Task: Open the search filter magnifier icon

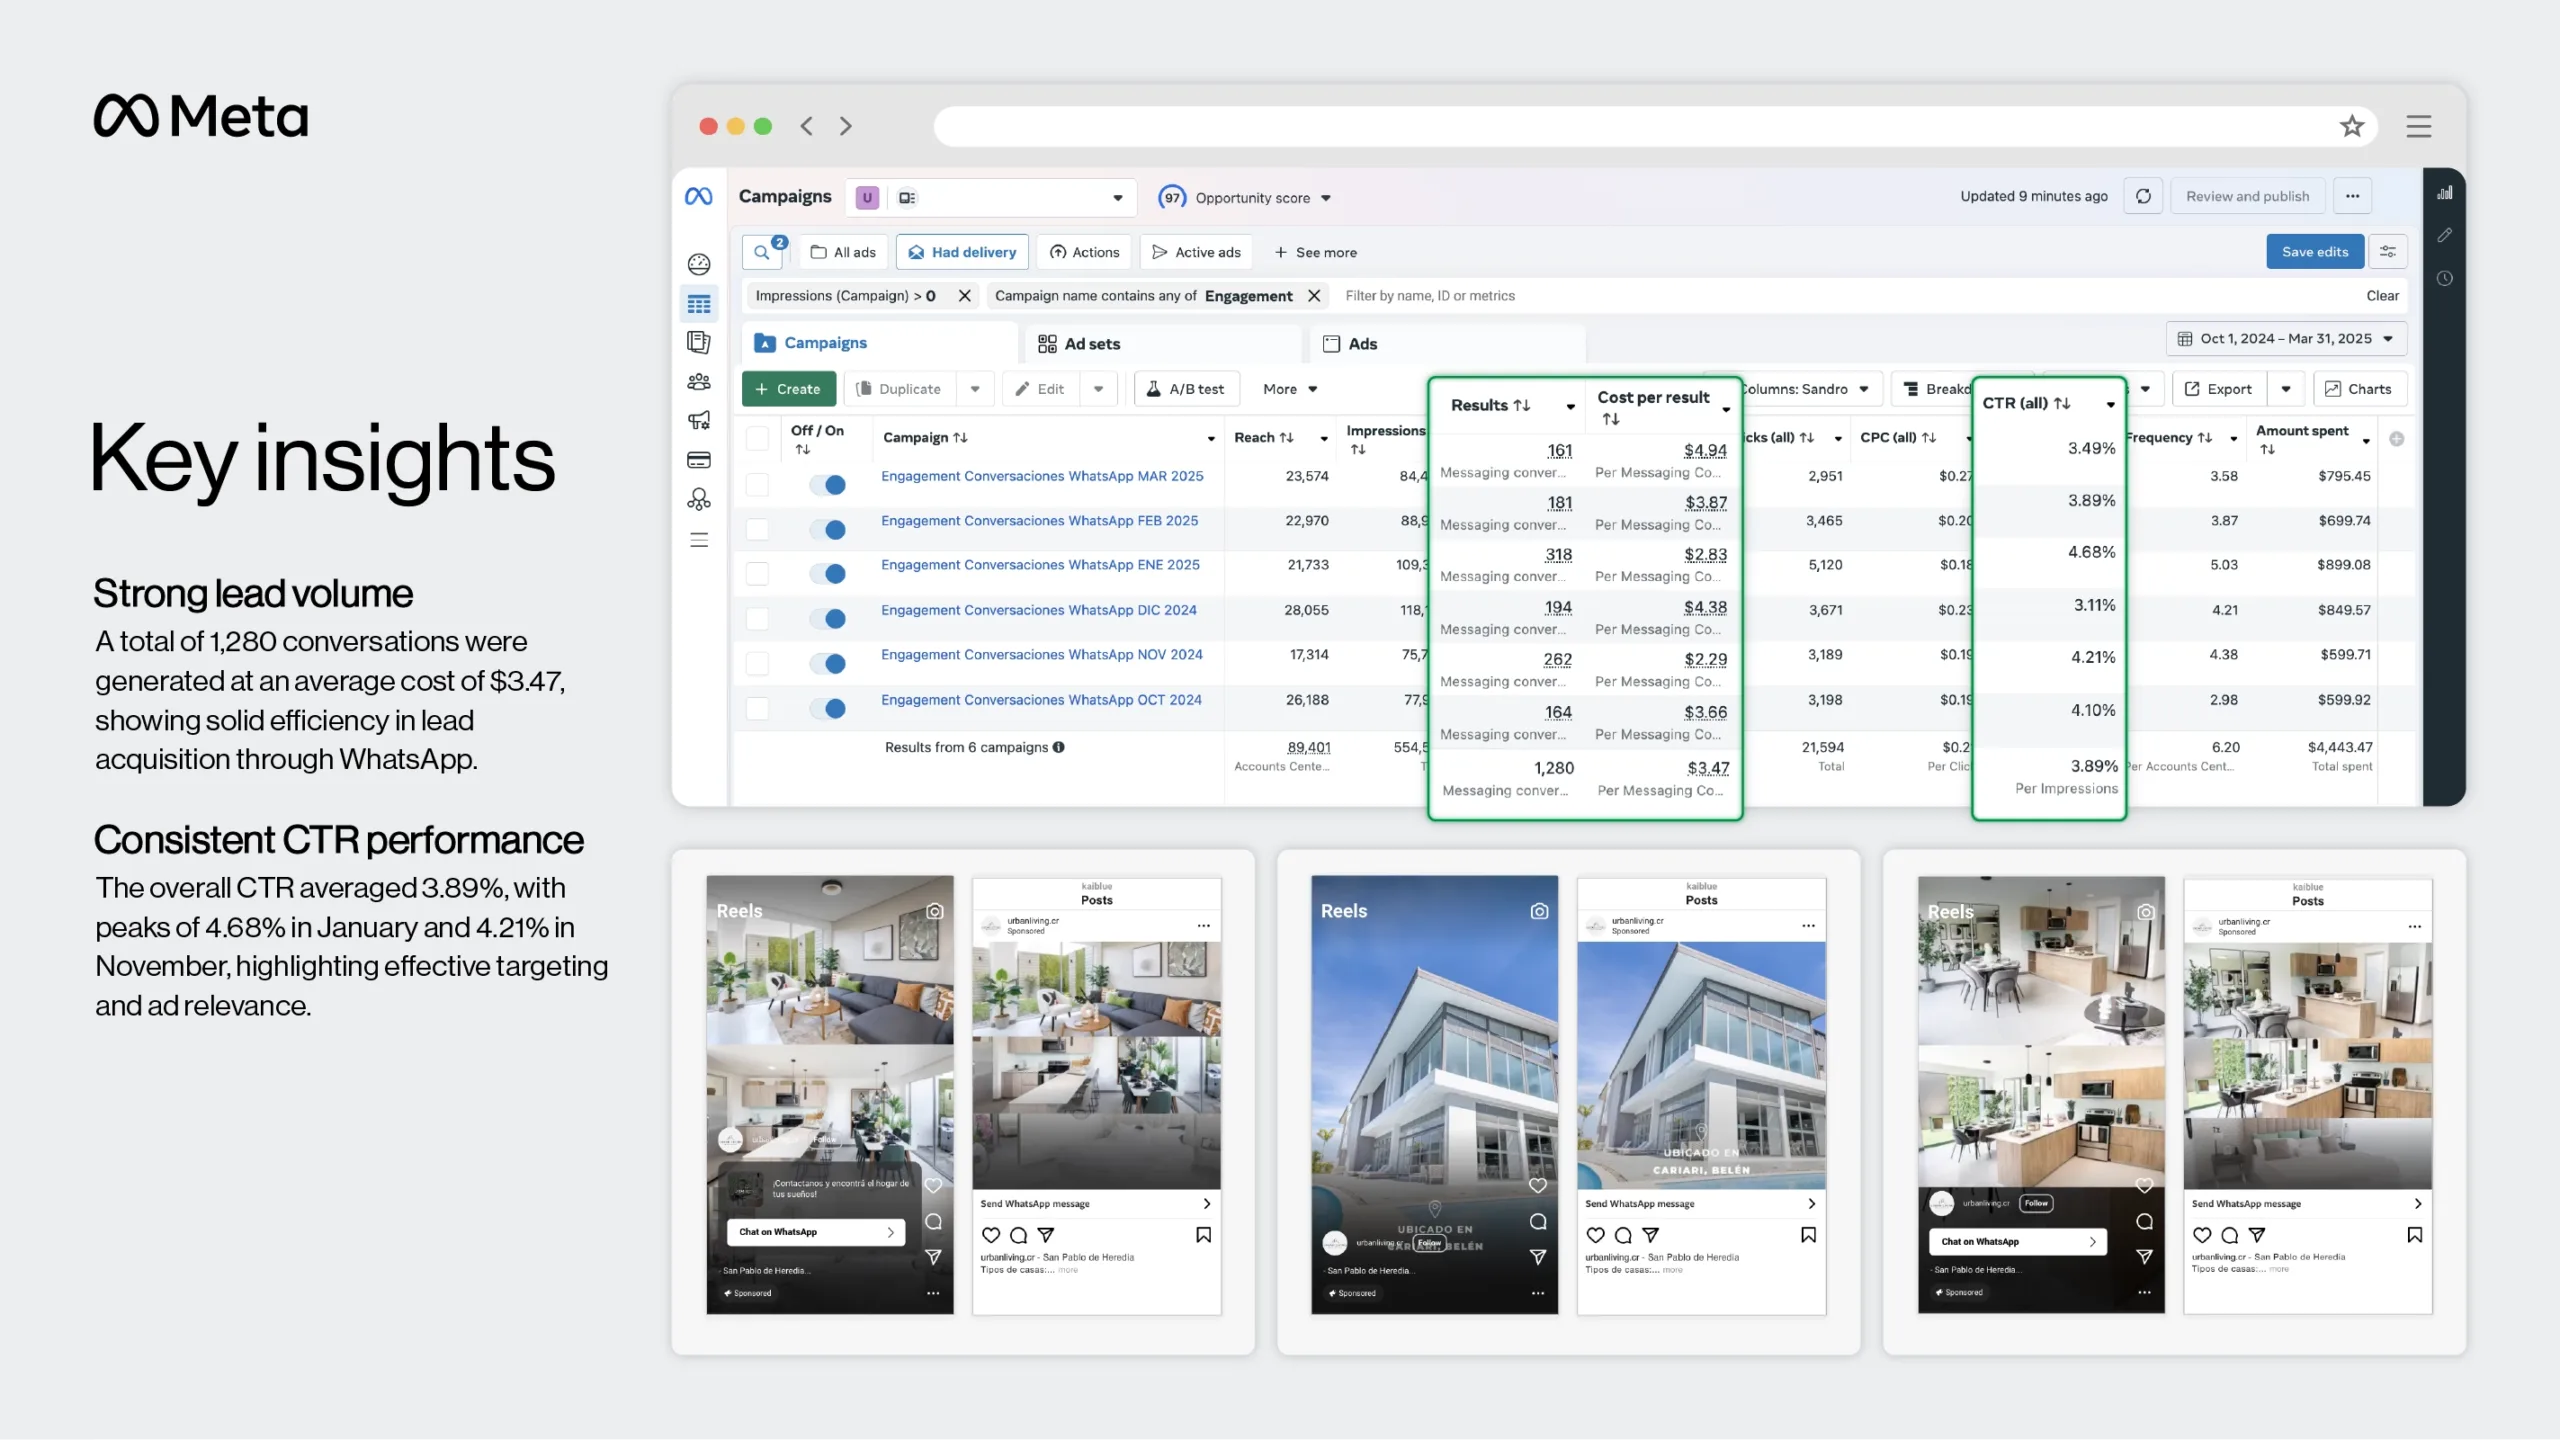Action: (x=762, y=252)
